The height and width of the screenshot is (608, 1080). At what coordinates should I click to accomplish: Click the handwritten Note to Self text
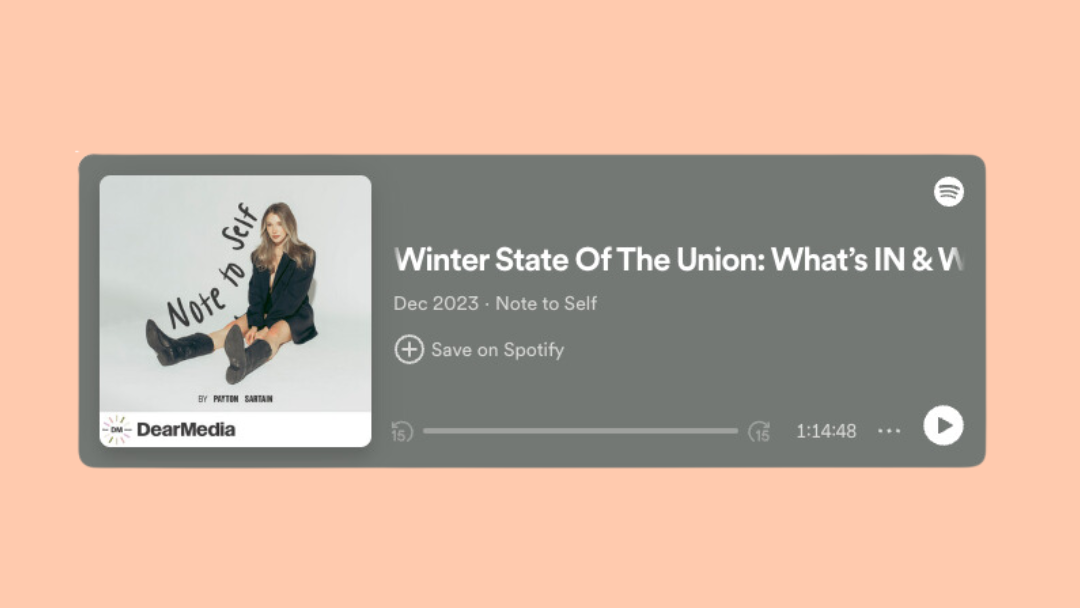[211, 266]
